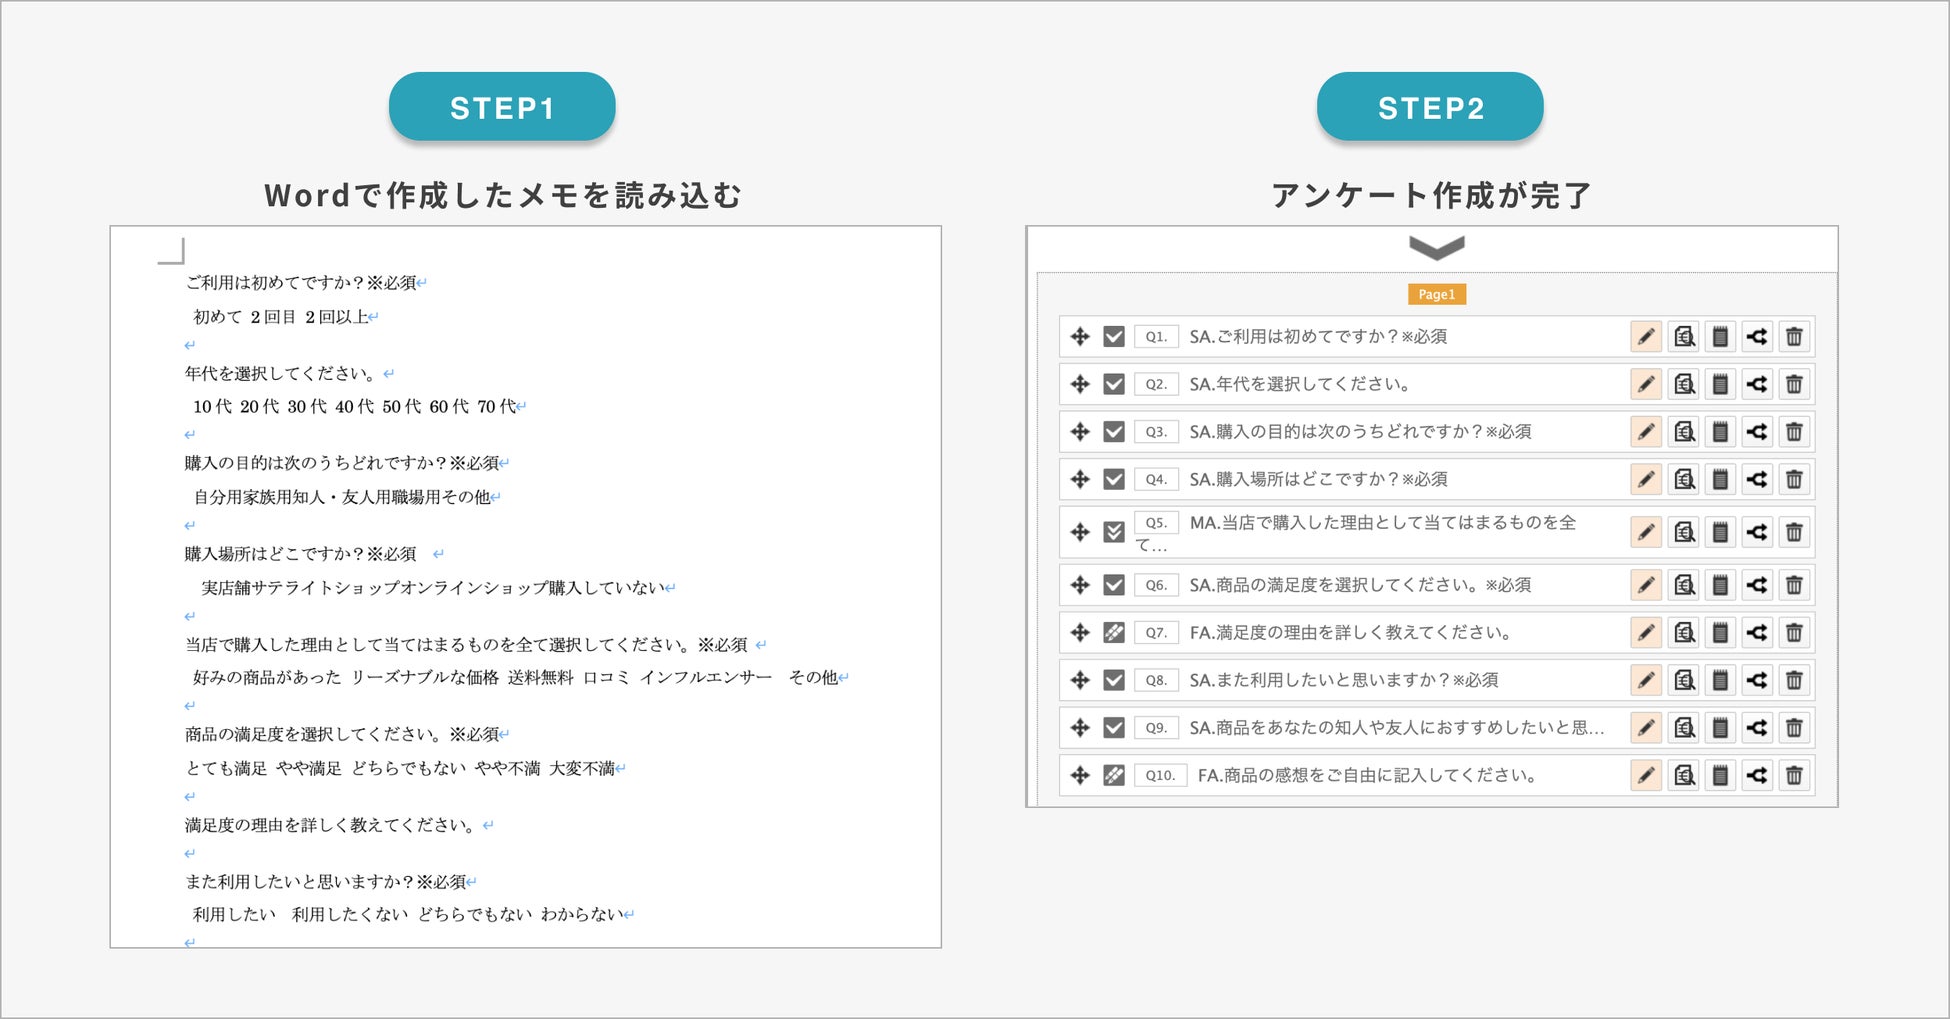Click the checkmark box in the Q4 row
Viewport: 1950px width, 1019px height.
[x=1114, y=479]
